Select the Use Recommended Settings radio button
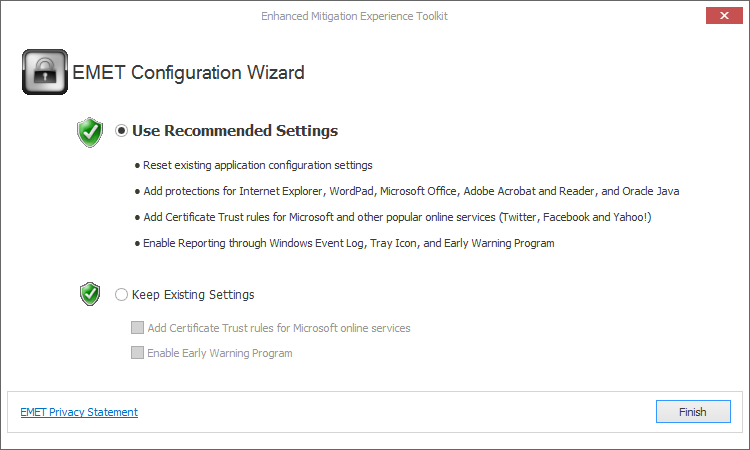750x450 pixels. pyautogui.click(x=122, y=131)
